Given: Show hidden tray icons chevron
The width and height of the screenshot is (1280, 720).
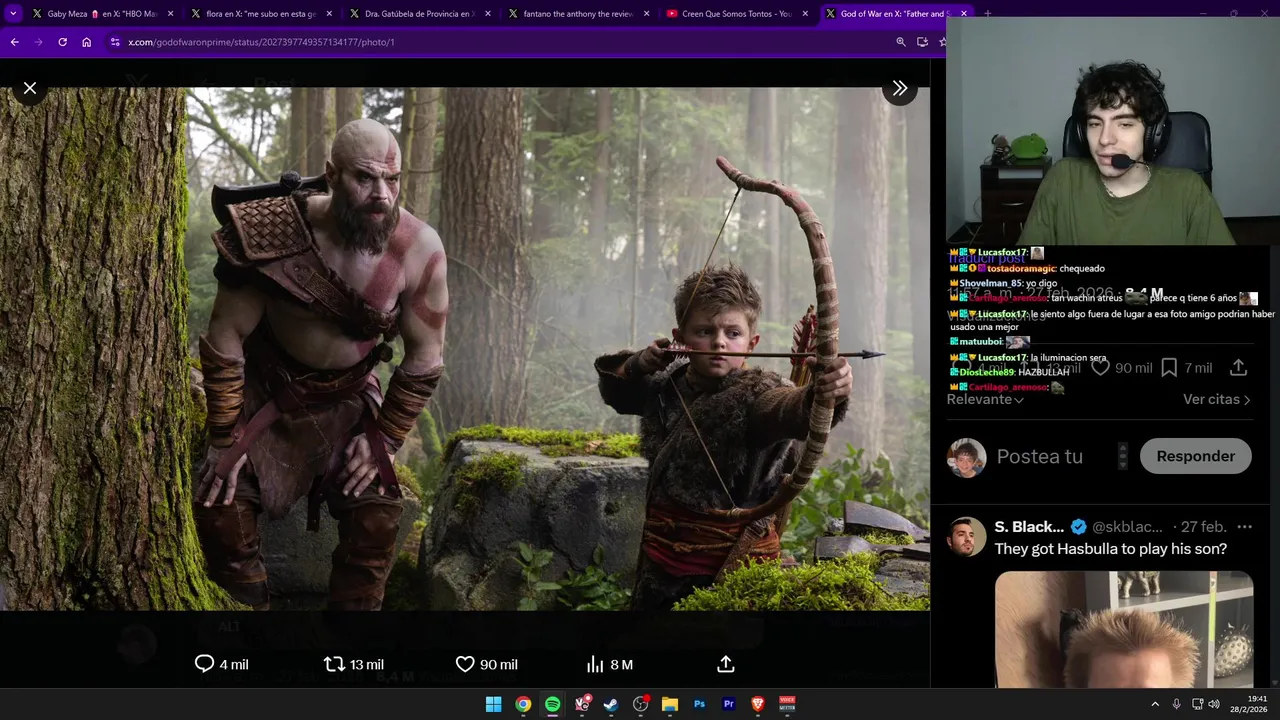Looking at the screenshot, I should [x=1155, y=704].
